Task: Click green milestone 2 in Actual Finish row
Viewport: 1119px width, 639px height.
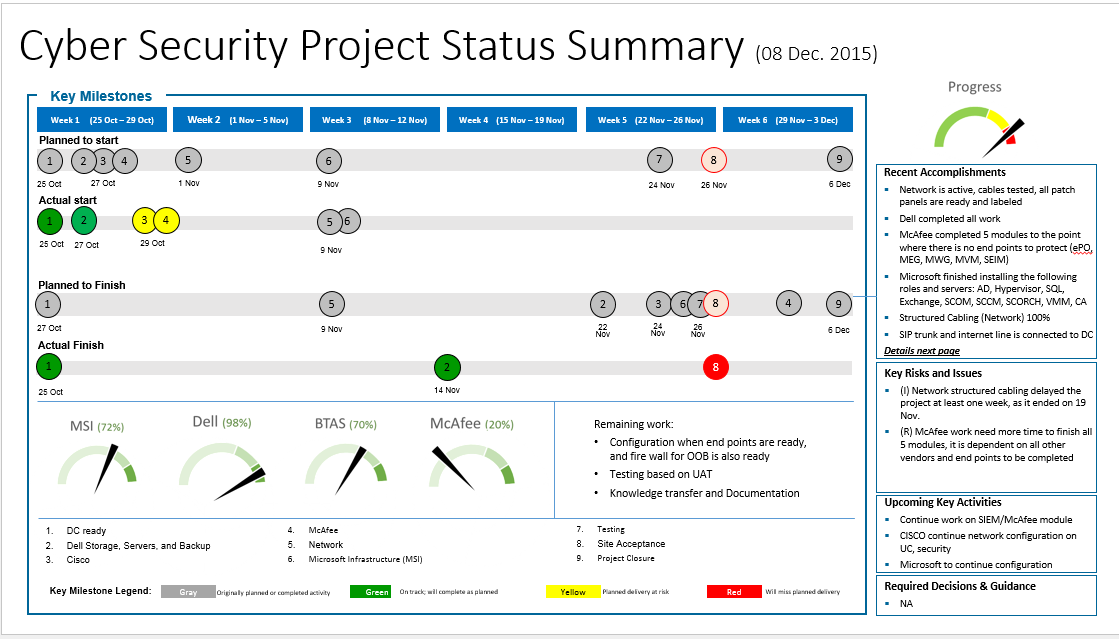Action: coord(447,367)
